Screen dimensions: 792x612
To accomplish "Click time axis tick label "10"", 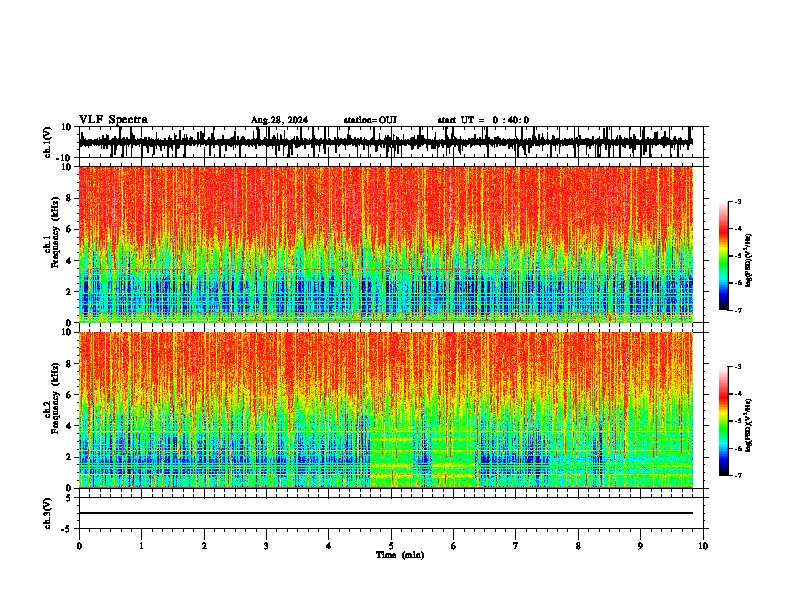I will [703, 546].
